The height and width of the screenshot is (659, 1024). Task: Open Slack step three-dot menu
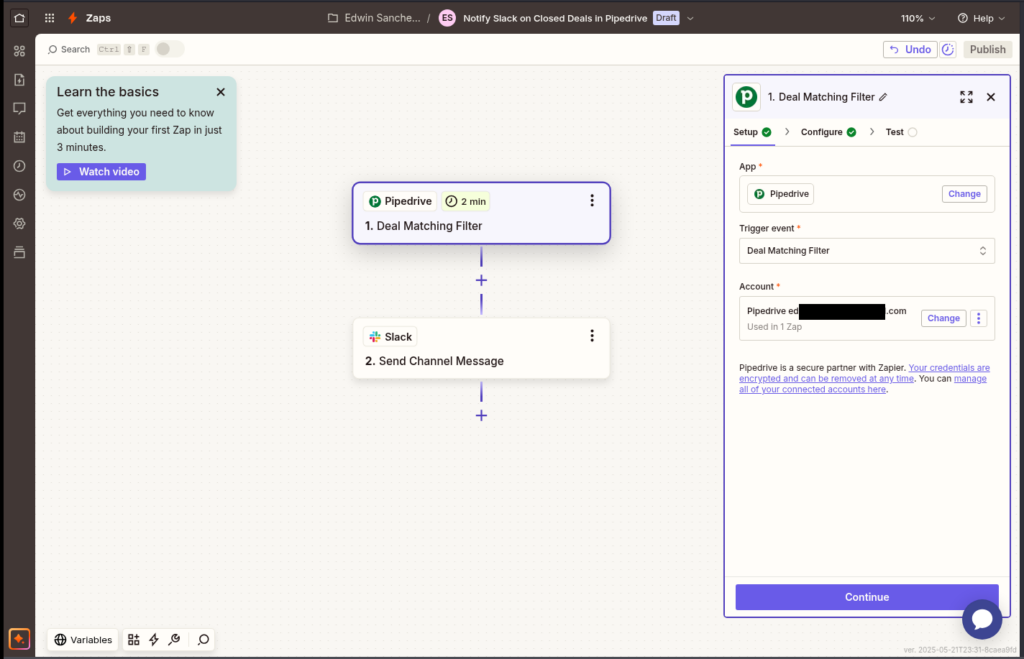[x=592, y=336]
